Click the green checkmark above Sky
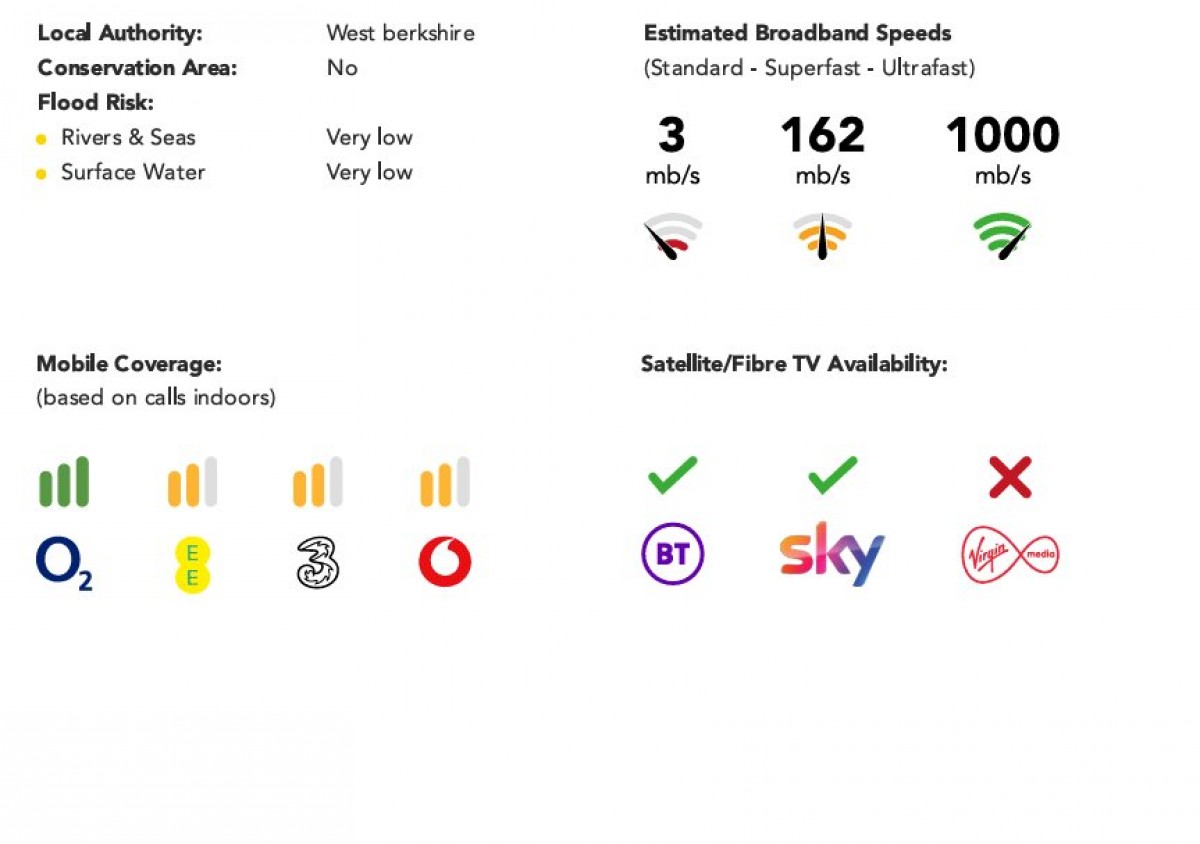The image size is (1200, 844). (832, 475)
